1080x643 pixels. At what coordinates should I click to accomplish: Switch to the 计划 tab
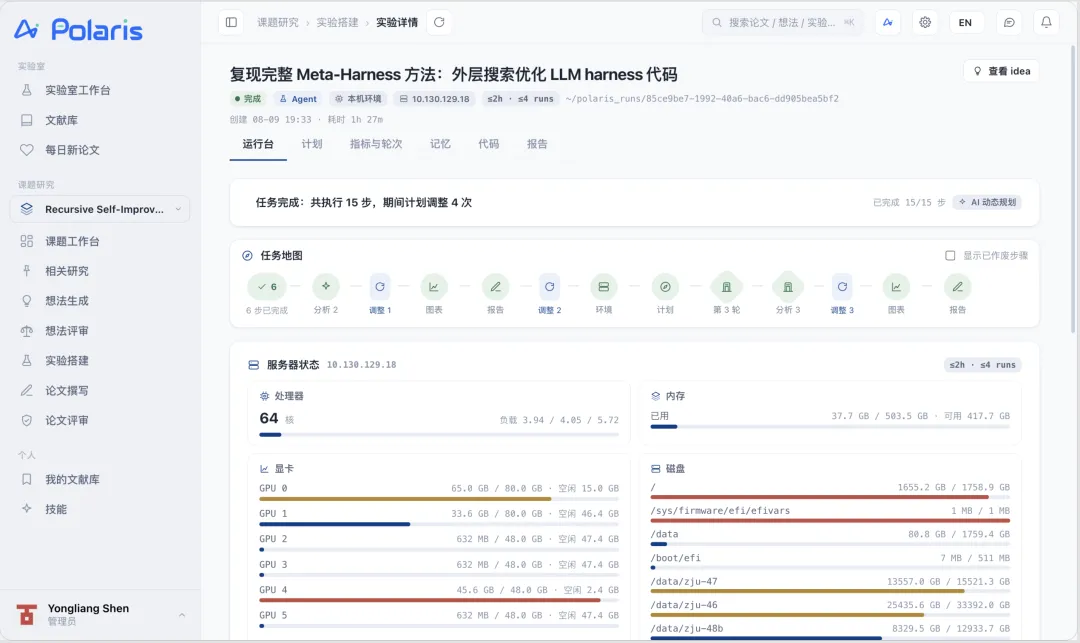pos(312,145)
